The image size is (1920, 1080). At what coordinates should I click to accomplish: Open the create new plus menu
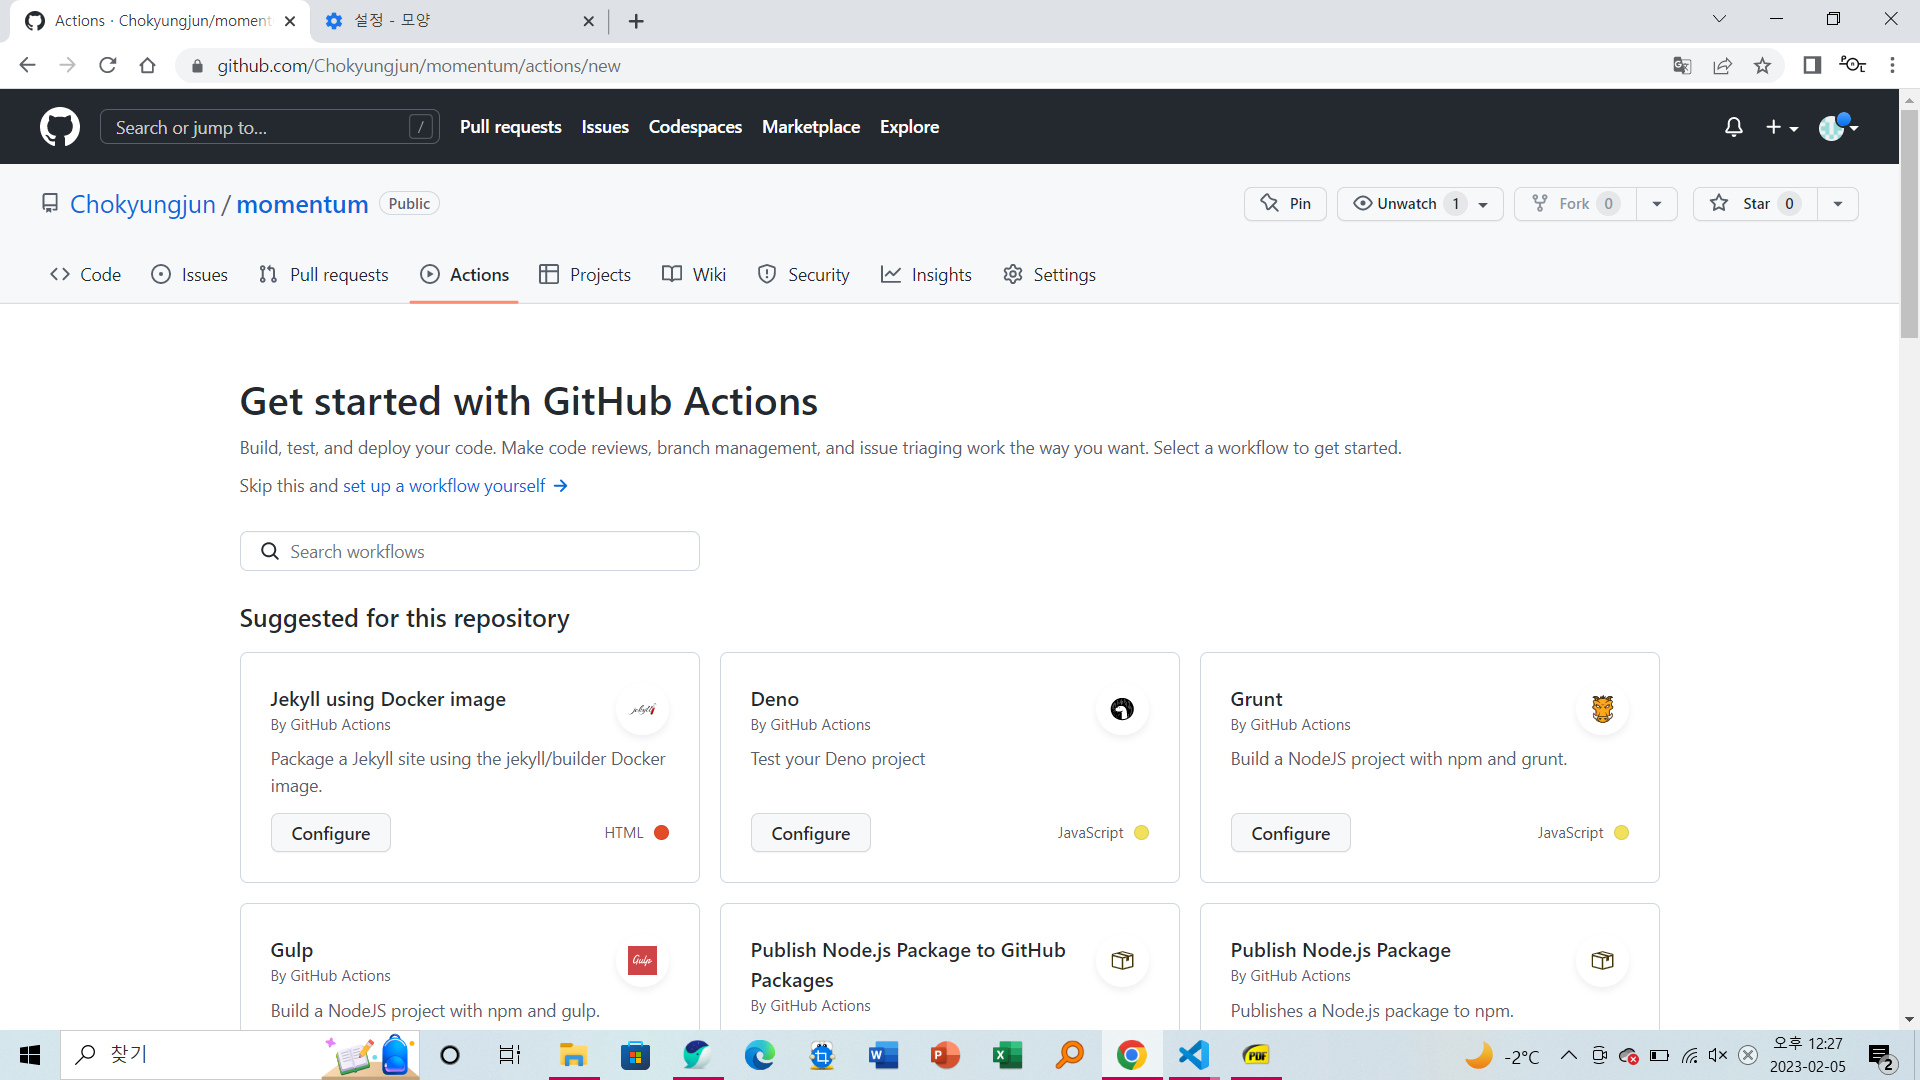(x=1782, y=127)
